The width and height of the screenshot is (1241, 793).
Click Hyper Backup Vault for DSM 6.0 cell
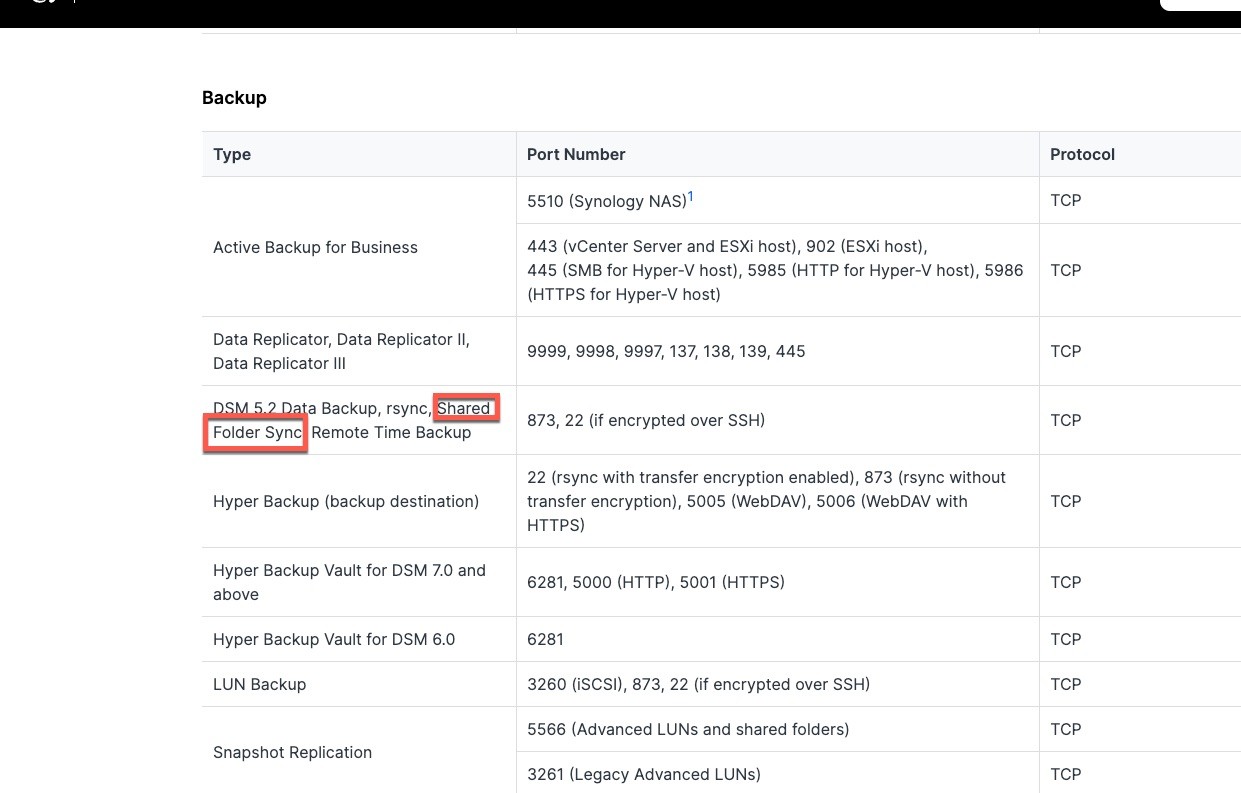(333, 640)
